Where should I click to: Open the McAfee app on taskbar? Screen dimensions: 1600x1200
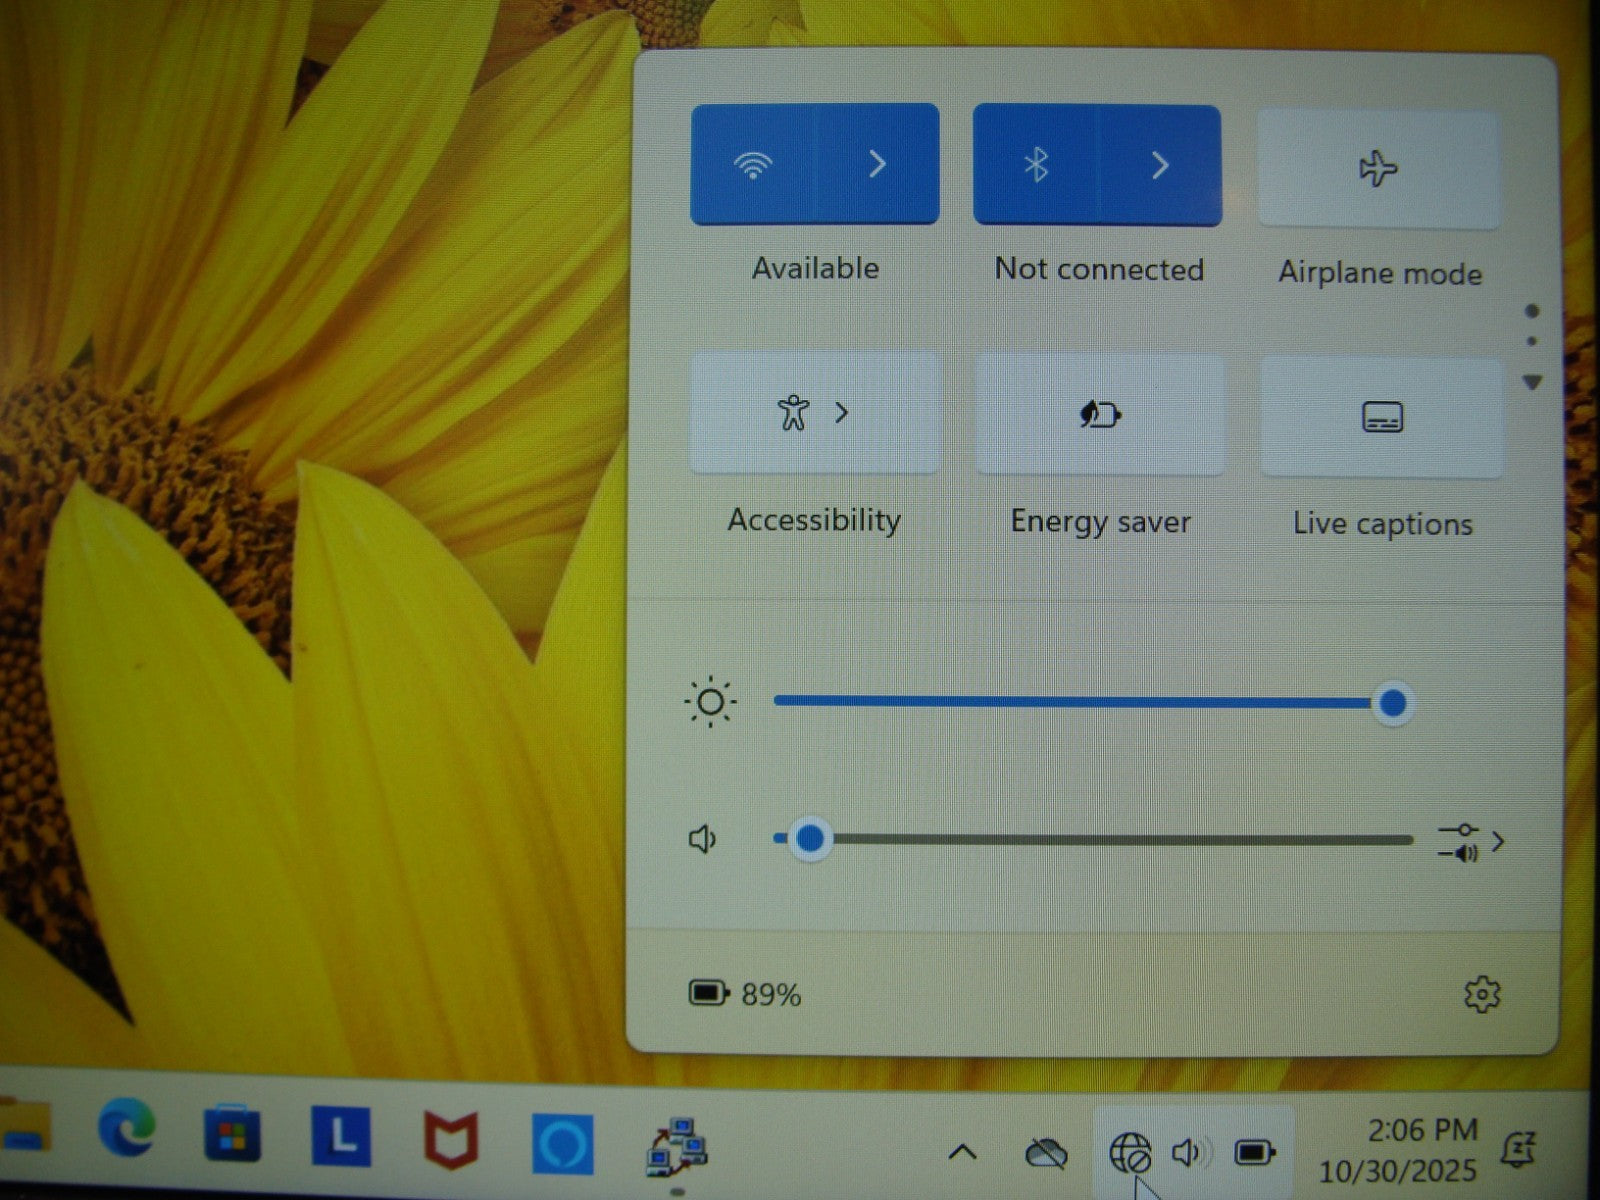pyautogui.click(x=451, y=1140)
